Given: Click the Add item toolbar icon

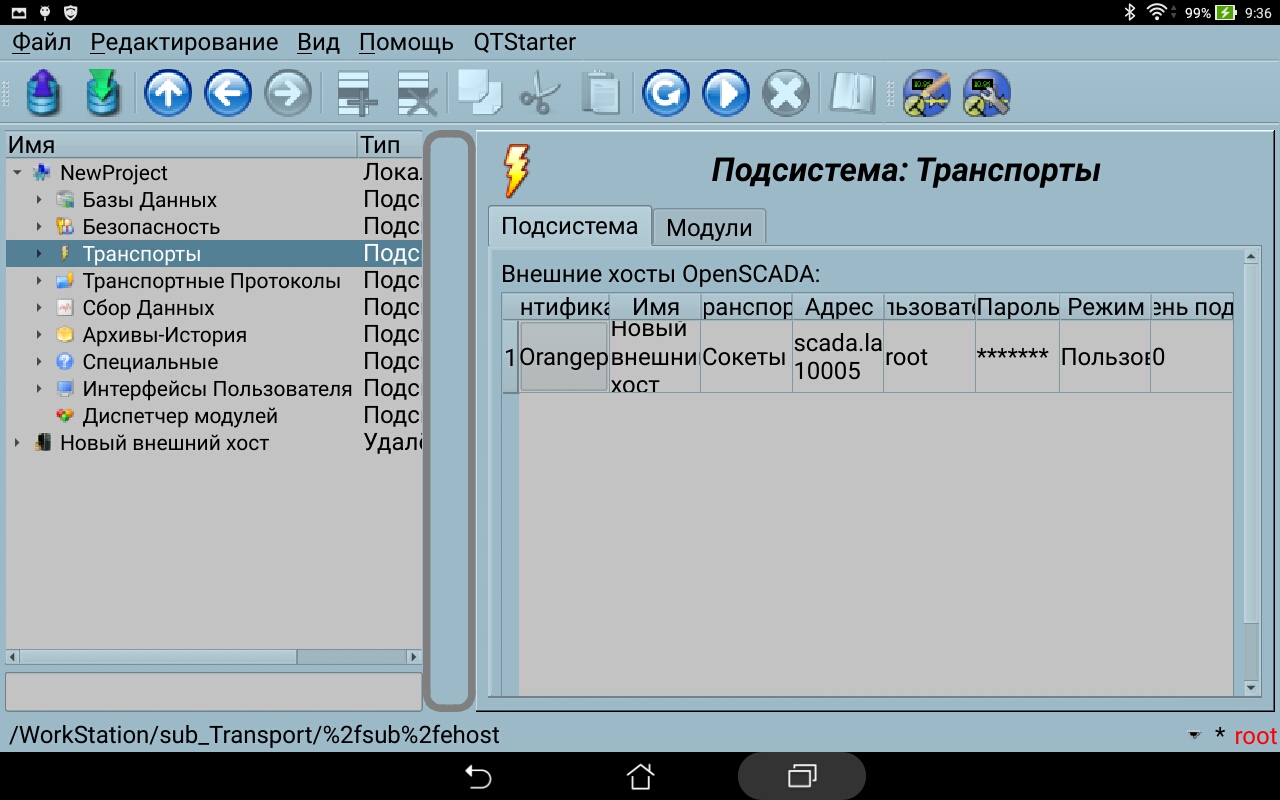Looking at the screenshot, I should point(357,94).
